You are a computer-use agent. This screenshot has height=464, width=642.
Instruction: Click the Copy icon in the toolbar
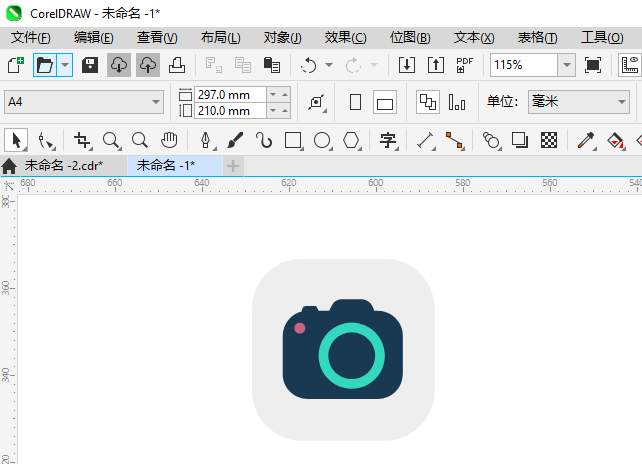point(243,65)
